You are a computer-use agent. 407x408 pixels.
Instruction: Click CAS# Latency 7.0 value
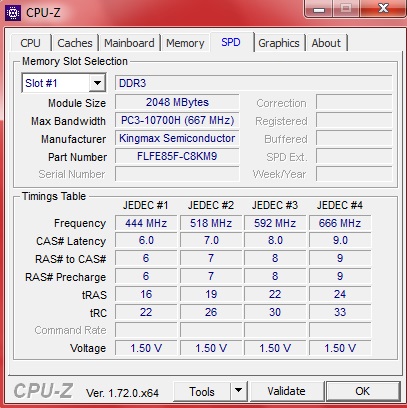[x=211, y=240]
